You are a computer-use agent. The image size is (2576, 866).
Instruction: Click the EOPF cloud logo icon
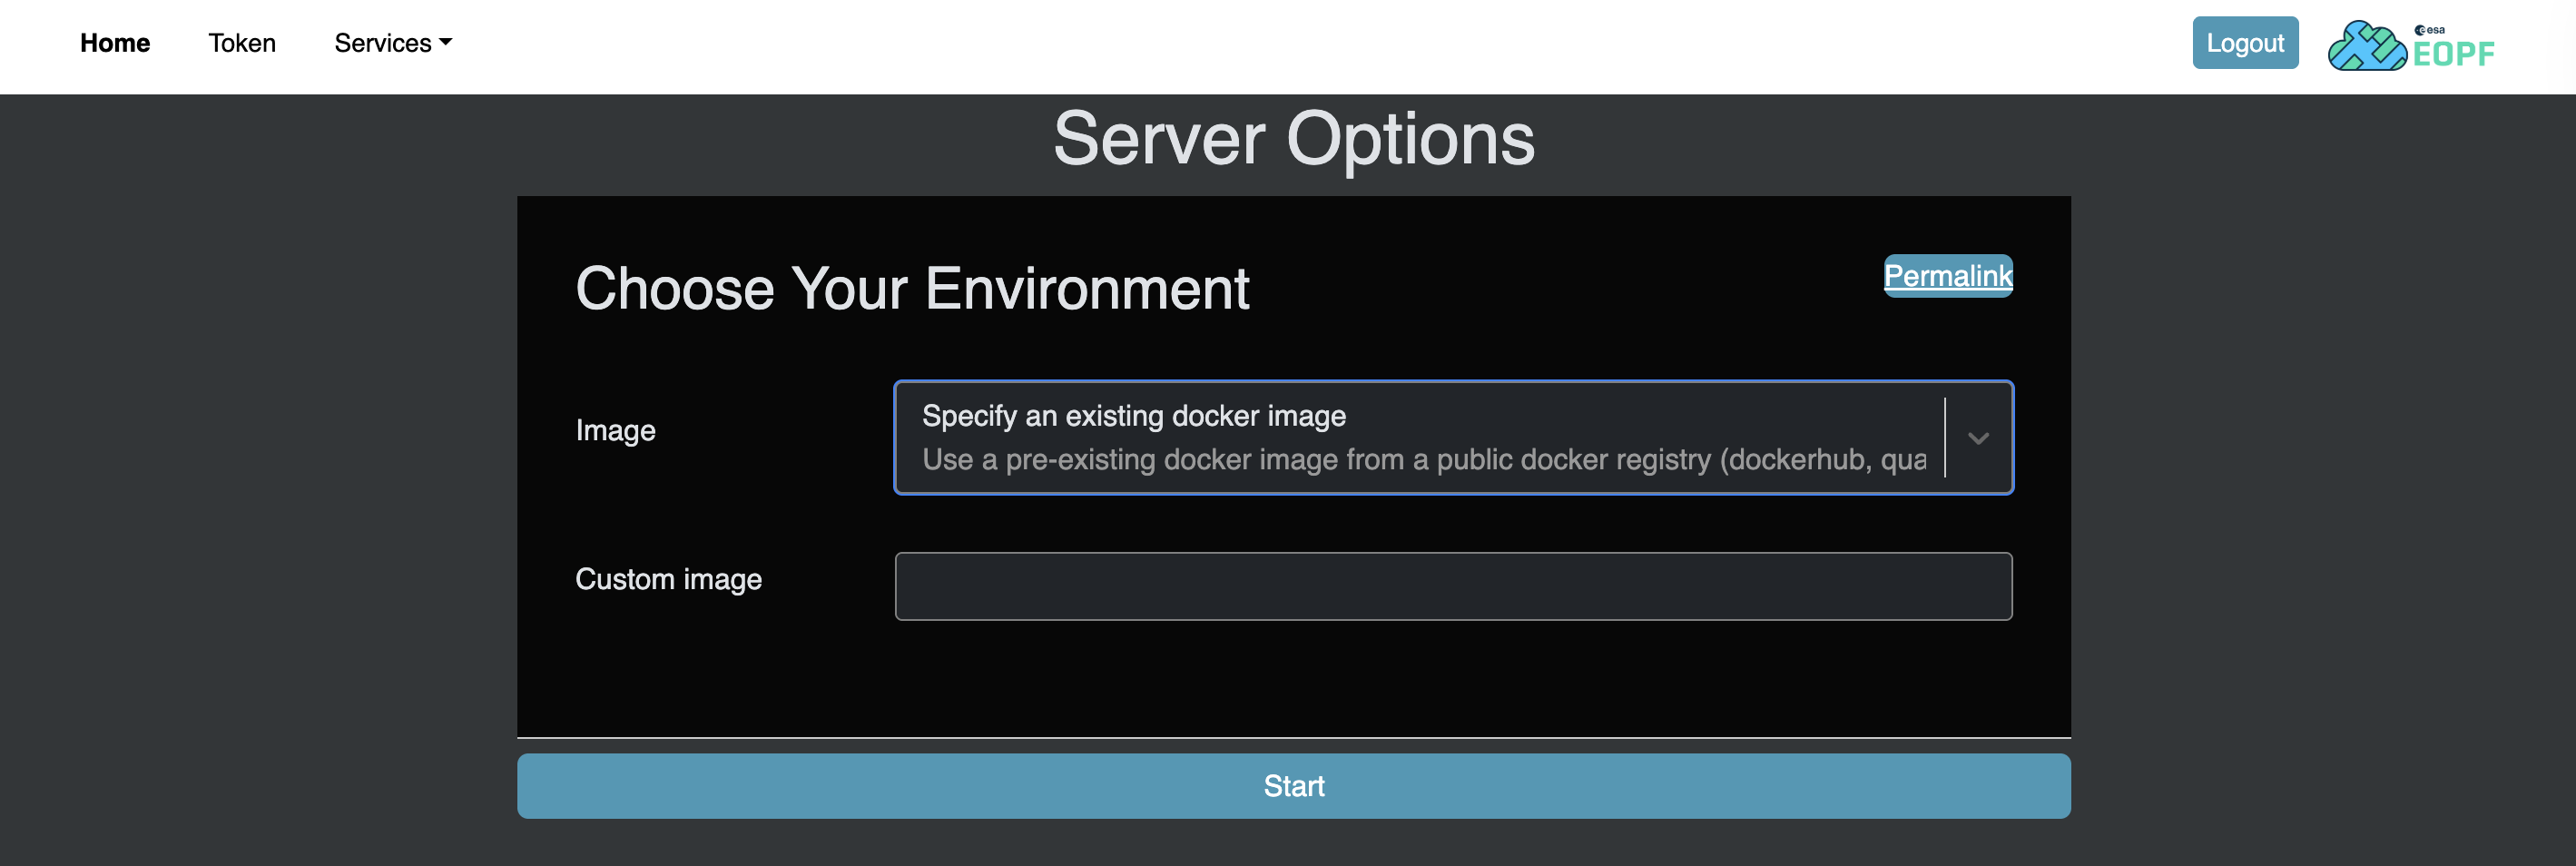2366,46
